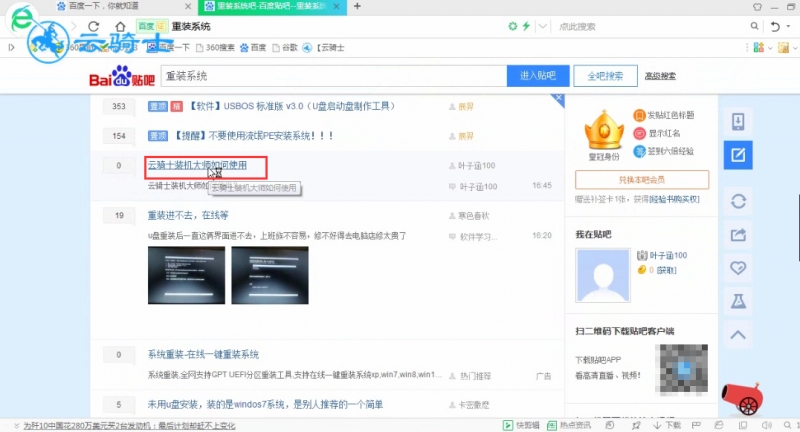The width and height of the screenshot is (800, 432).
Task: Go to the browser home page icon
Action: 120,27
